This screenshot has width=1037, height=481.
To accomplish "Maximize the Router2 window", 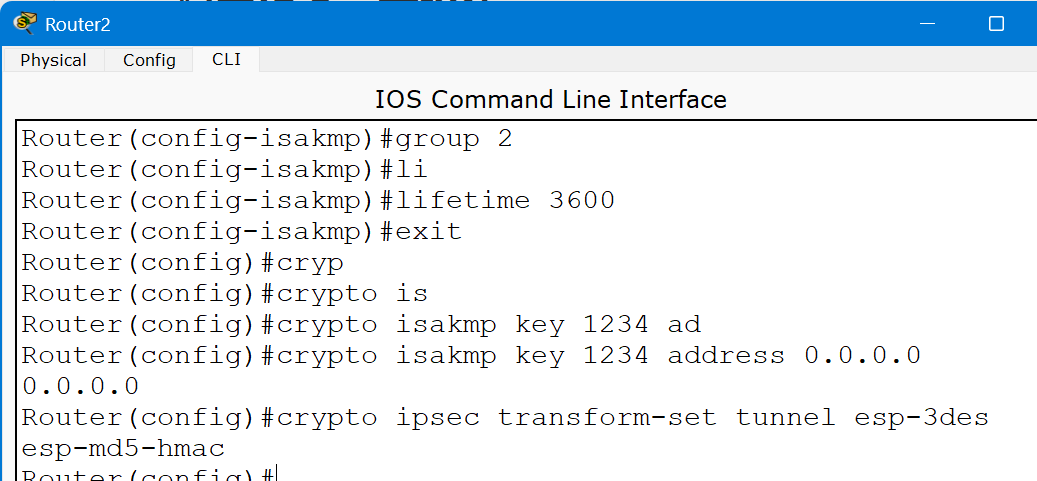I will click(996, 23).
